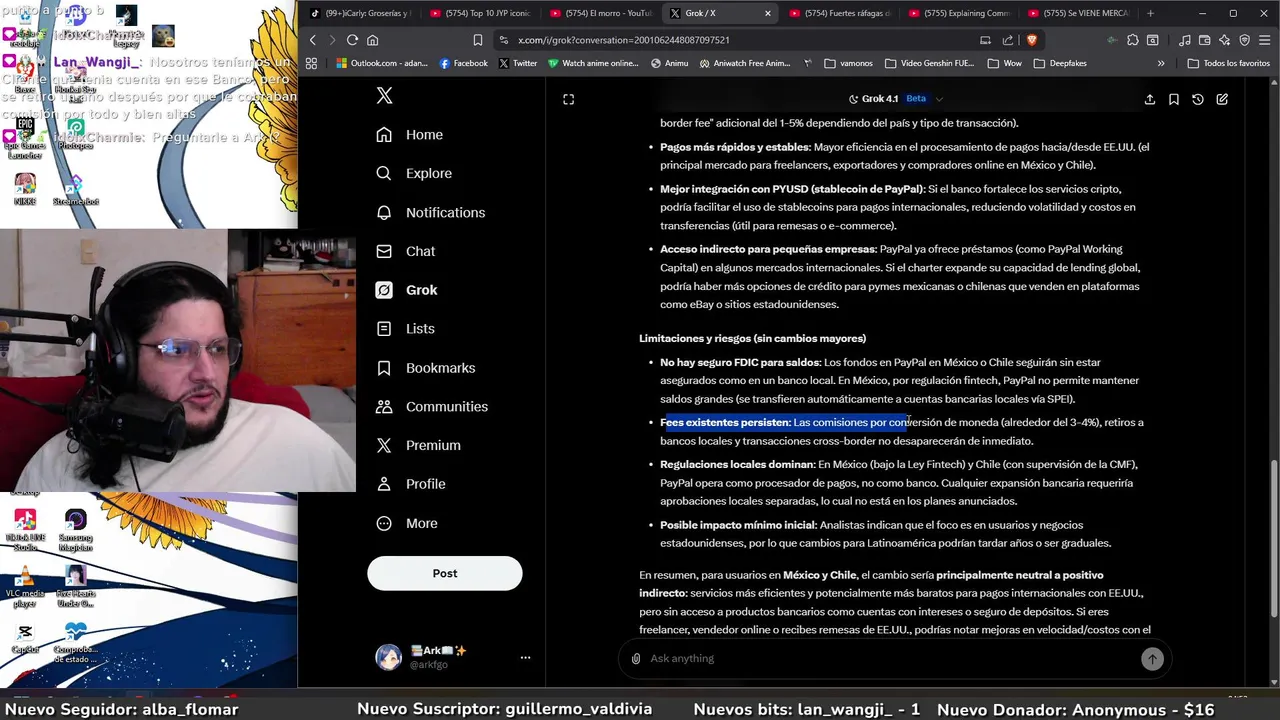Open the browser extensions puzzle icon
The width and height of the screenshot is (1280, 720).
[x=1132, y=40]
